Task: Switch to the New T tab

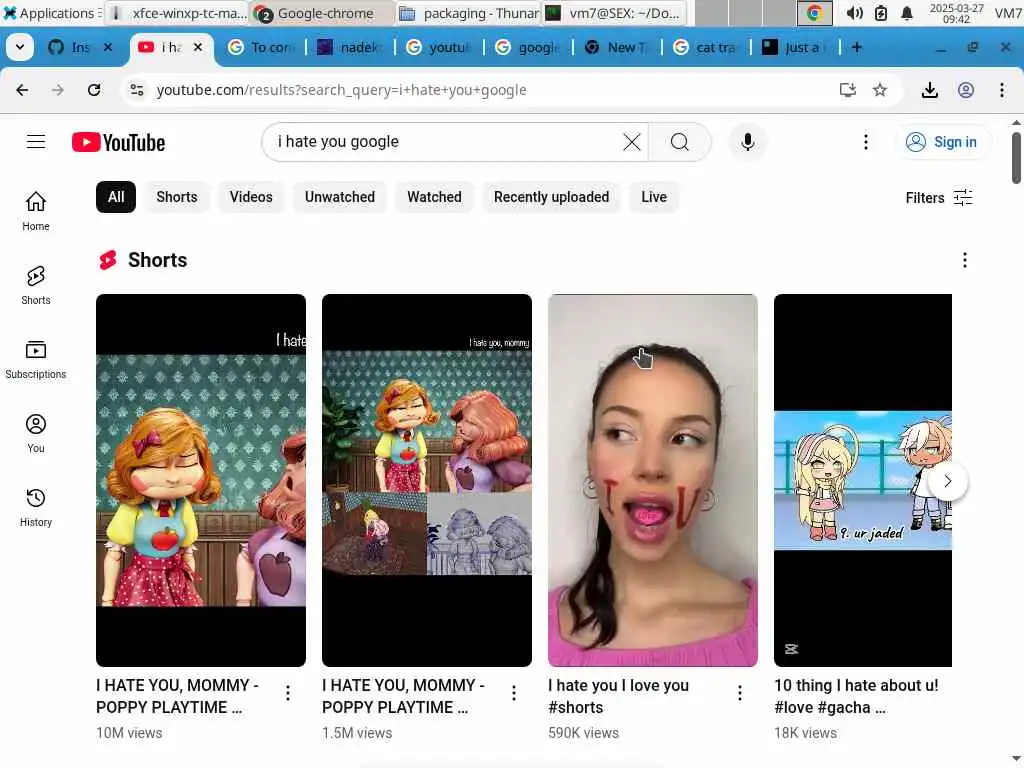Action: click(x=616, y=47)
